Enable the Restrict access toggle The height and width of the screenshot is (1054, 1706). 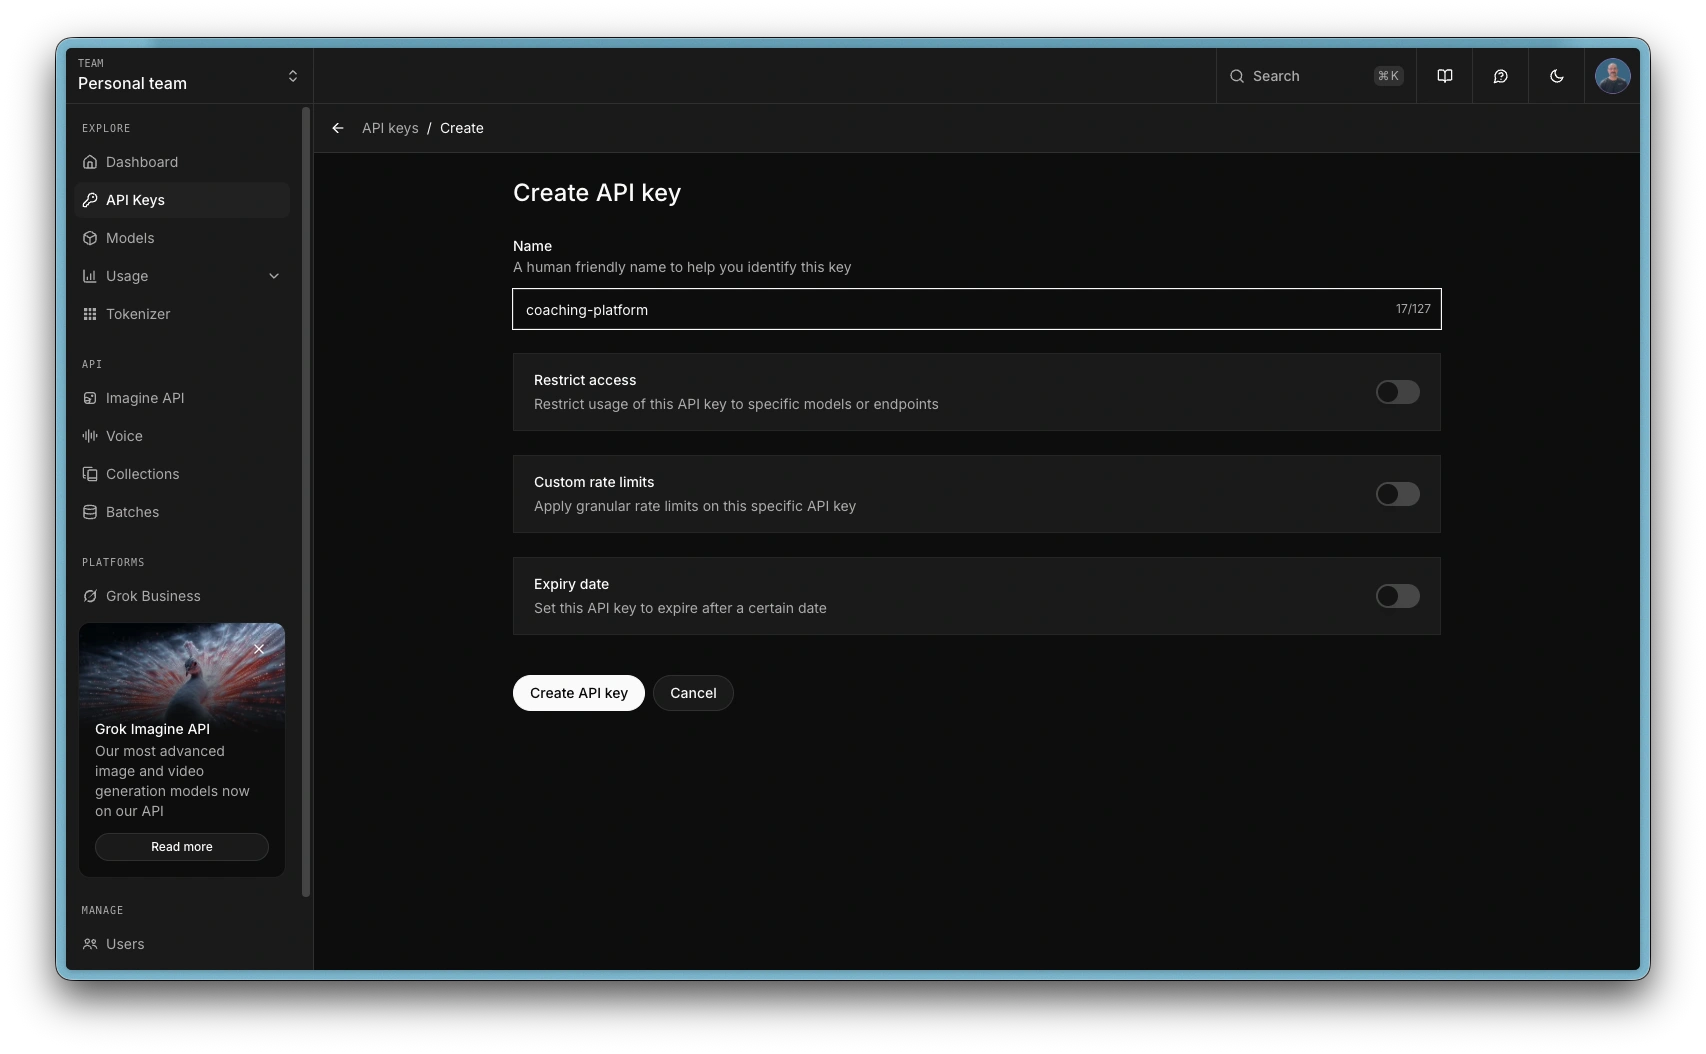1397,392
